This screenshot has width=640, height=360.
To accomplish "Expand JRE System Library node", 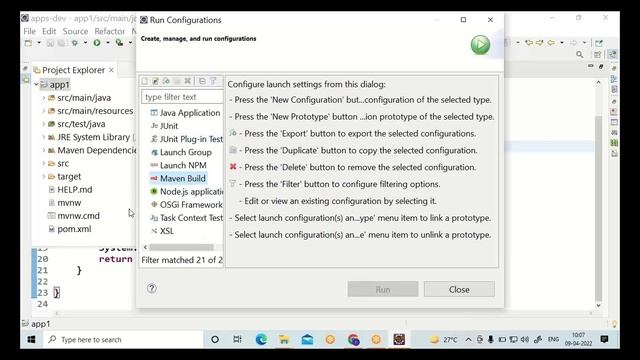I will pyautogui.click(x=44, y=137).
